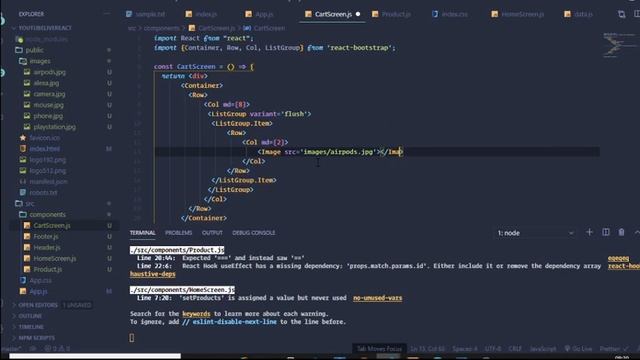
Task: Switch to the Terminal panel tab
Action: point(142,233)
